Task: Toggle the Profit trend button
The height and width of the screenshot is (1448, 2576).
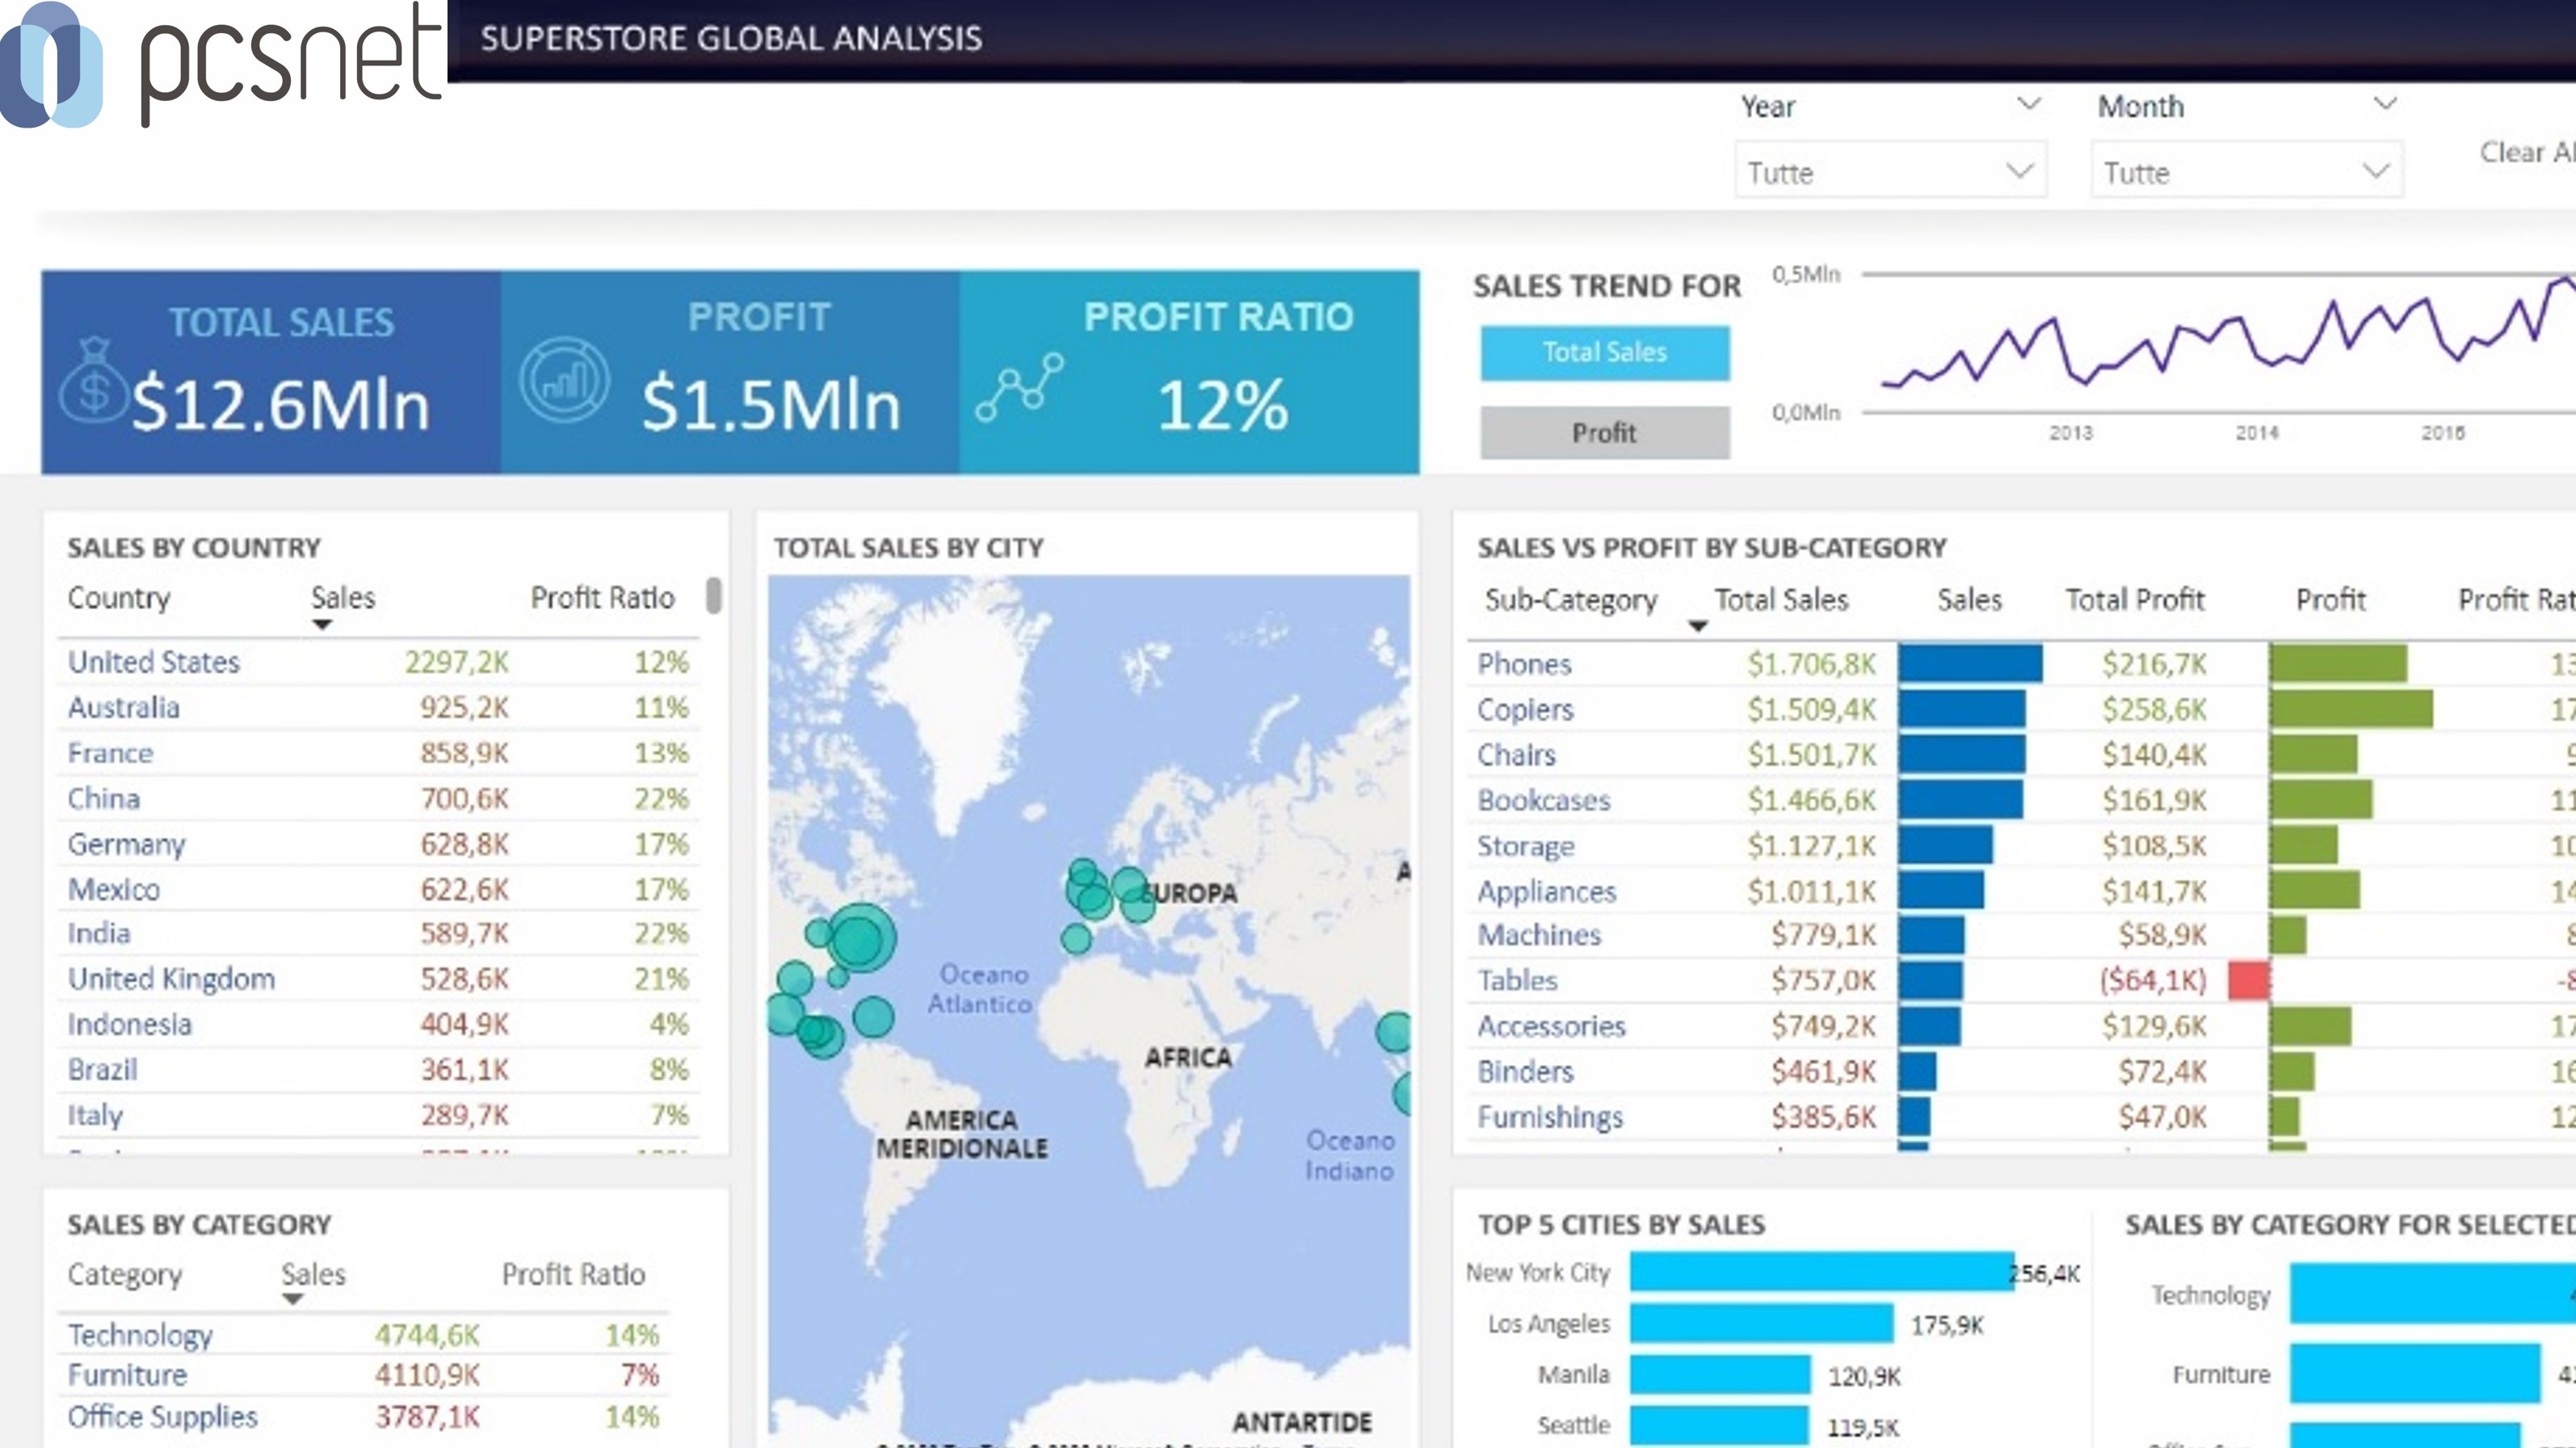Action: (x=1604, y=433)
